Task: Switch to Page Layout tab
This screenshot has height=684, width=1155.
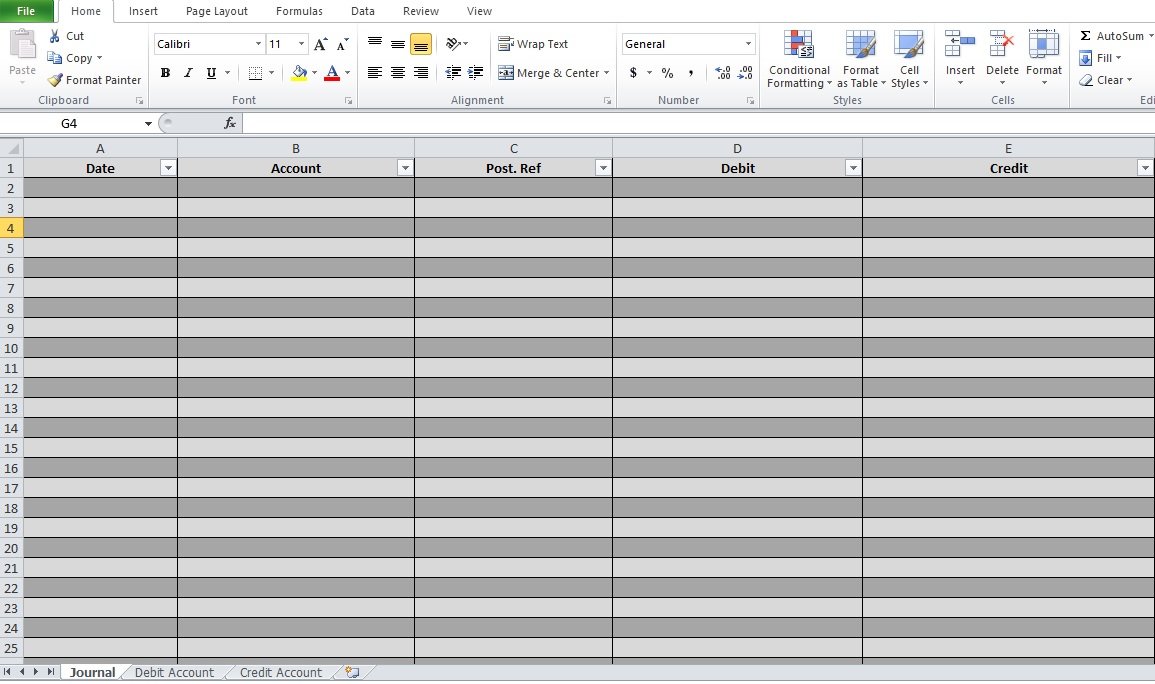Action: pyautogui.click(x=217, y=11)
